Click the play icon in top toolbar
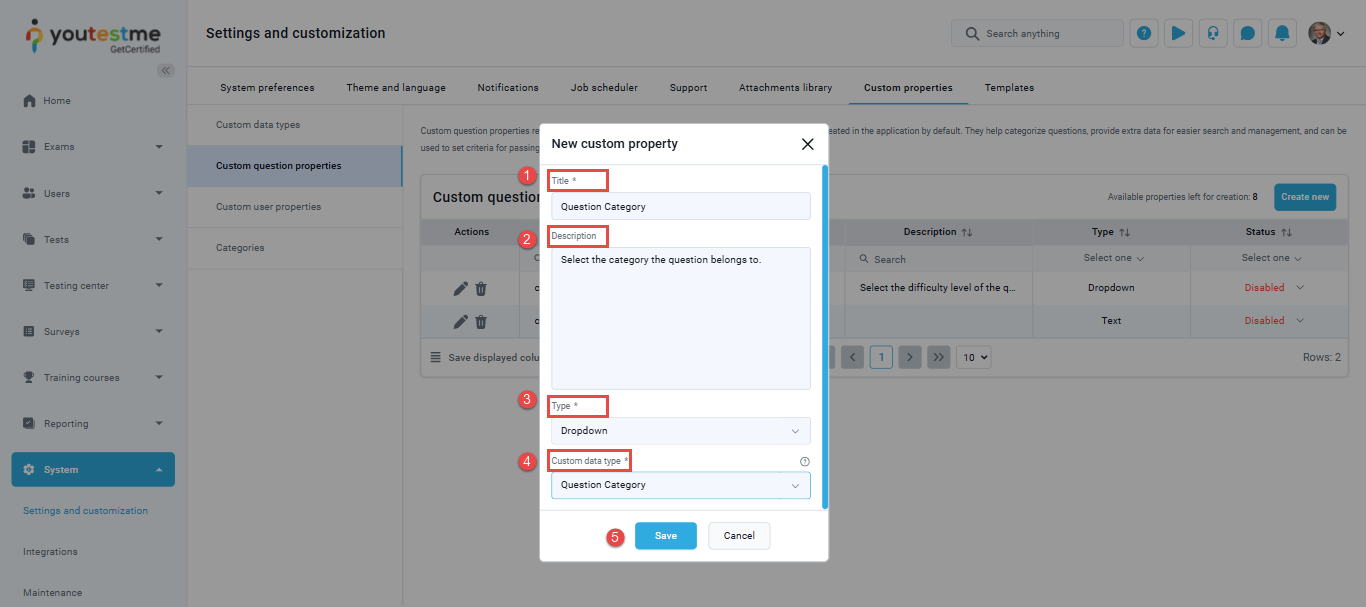The image size is (1366, 607). [x=1178, y=33]
